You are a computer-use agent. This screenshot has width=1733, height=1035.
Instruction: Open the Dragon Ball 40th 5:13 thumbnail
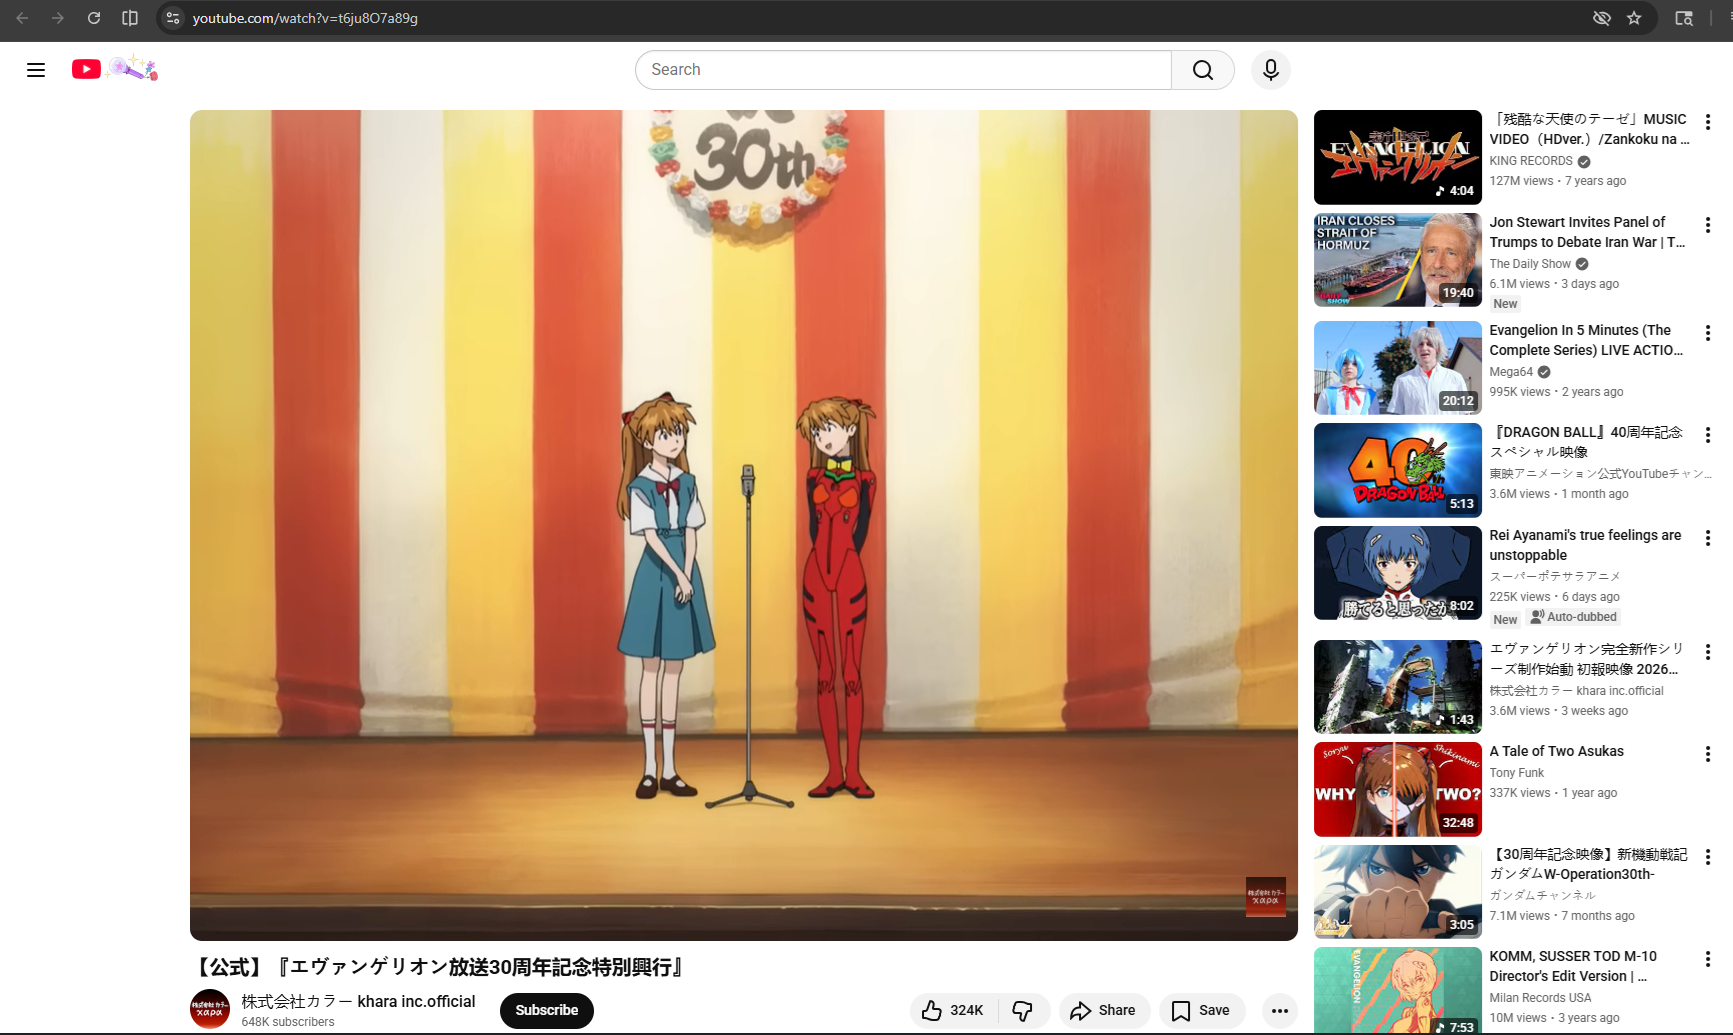pos(1398,470)
